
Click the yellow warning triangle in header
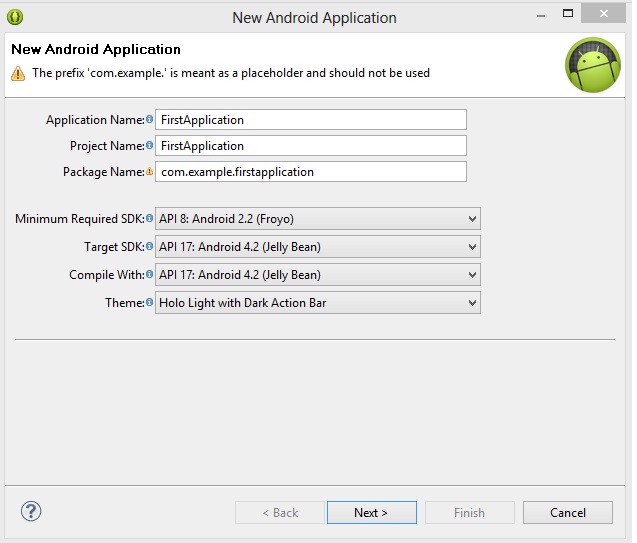tap(18, 74)
